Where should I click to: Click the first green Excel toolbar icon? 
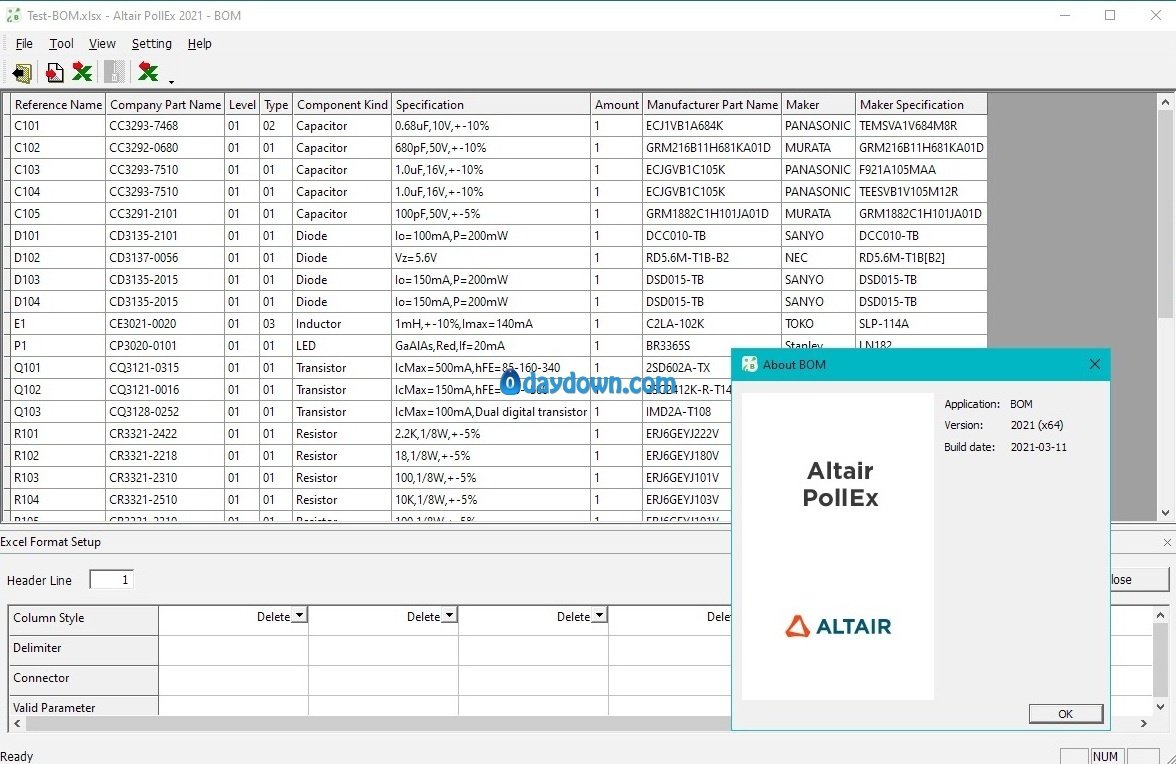coord(82,72)
